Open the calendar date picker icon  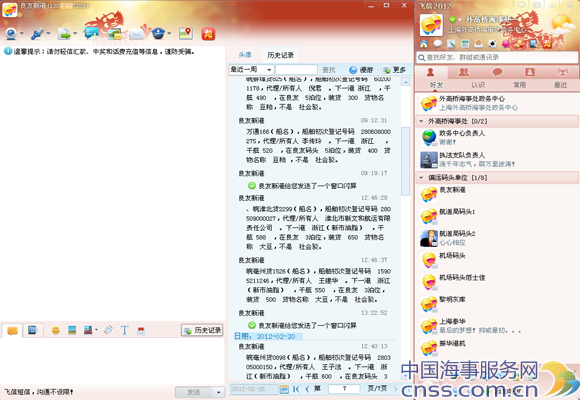pyautogui.click(x=284, y=389)
